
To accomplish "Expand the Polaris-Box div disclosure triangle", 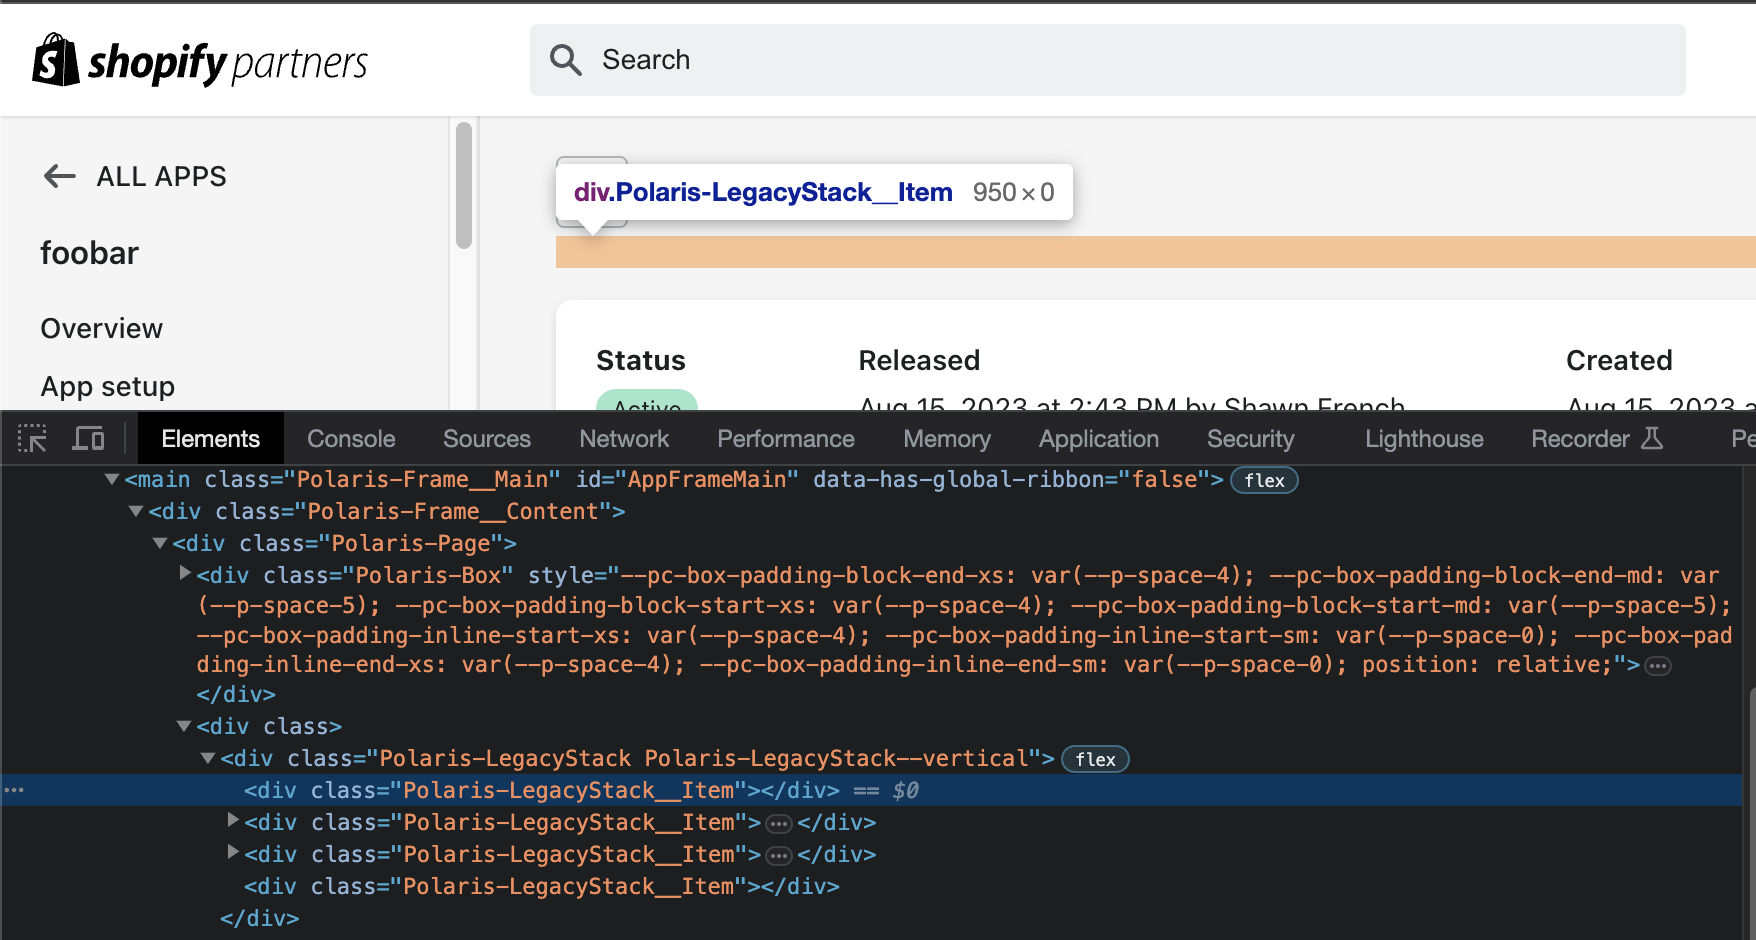I will 184,573.
